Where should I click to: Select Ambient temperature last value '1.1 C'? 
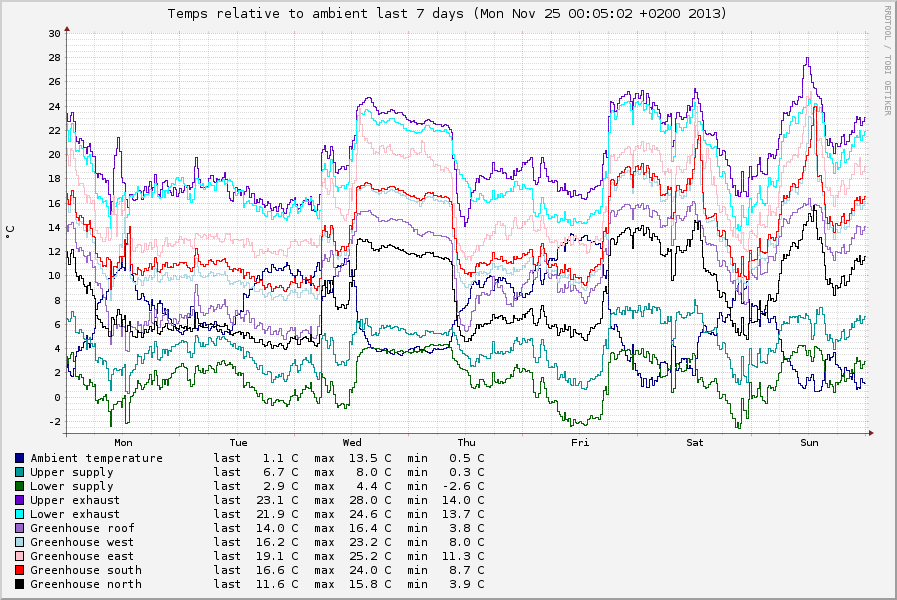[x=280, y=458]
